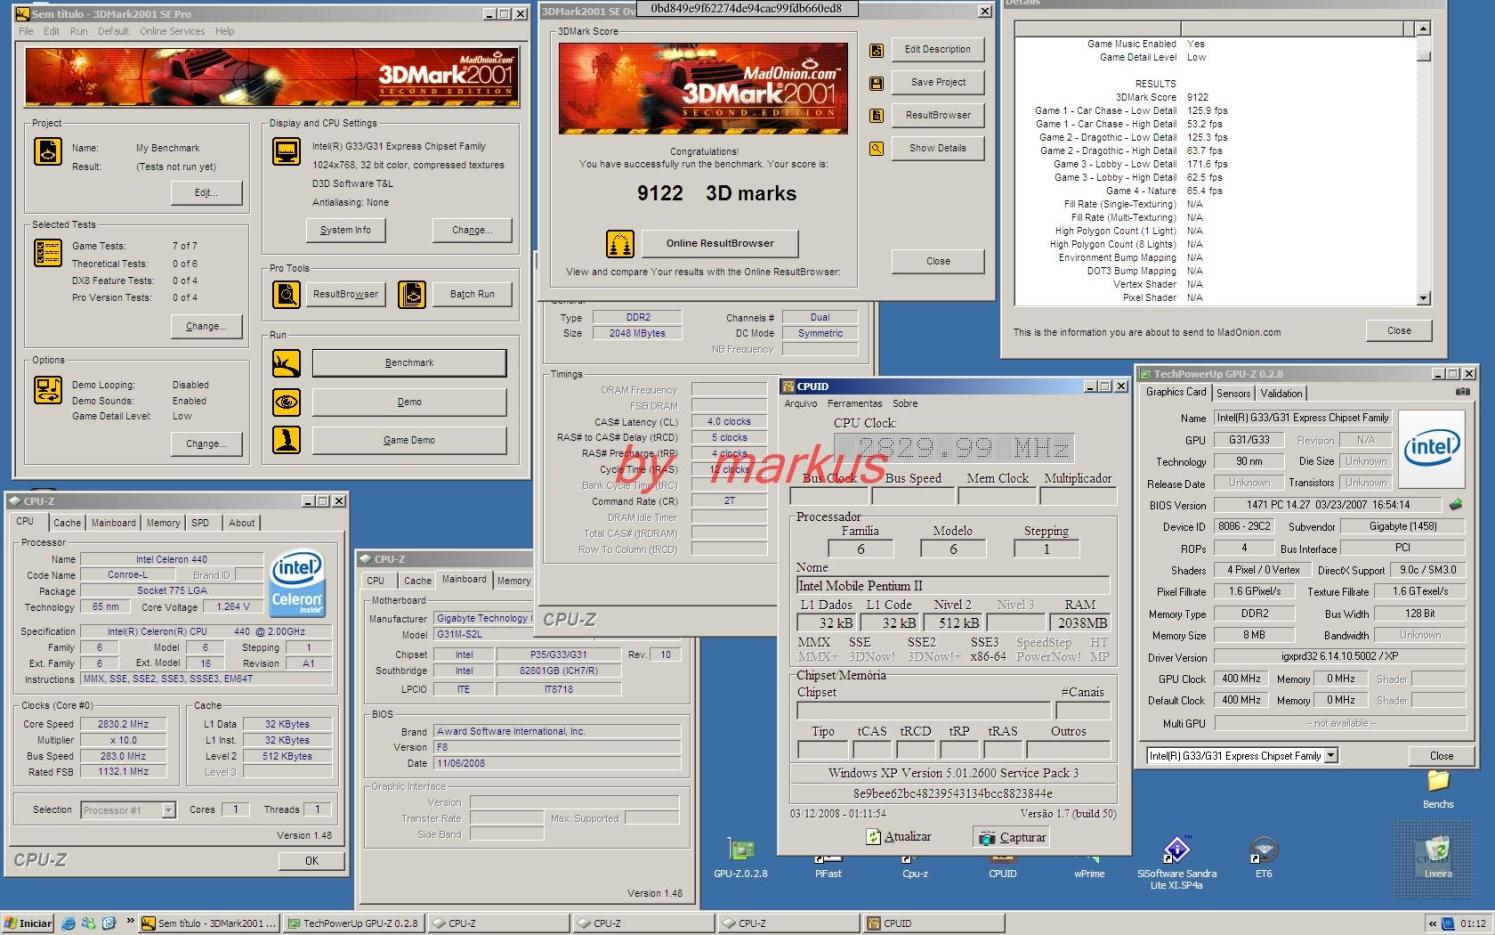Click the Online ResultBrowser button
This screenshot has height=935, width=1495.
pyautogui.click(x=720, y=243)
